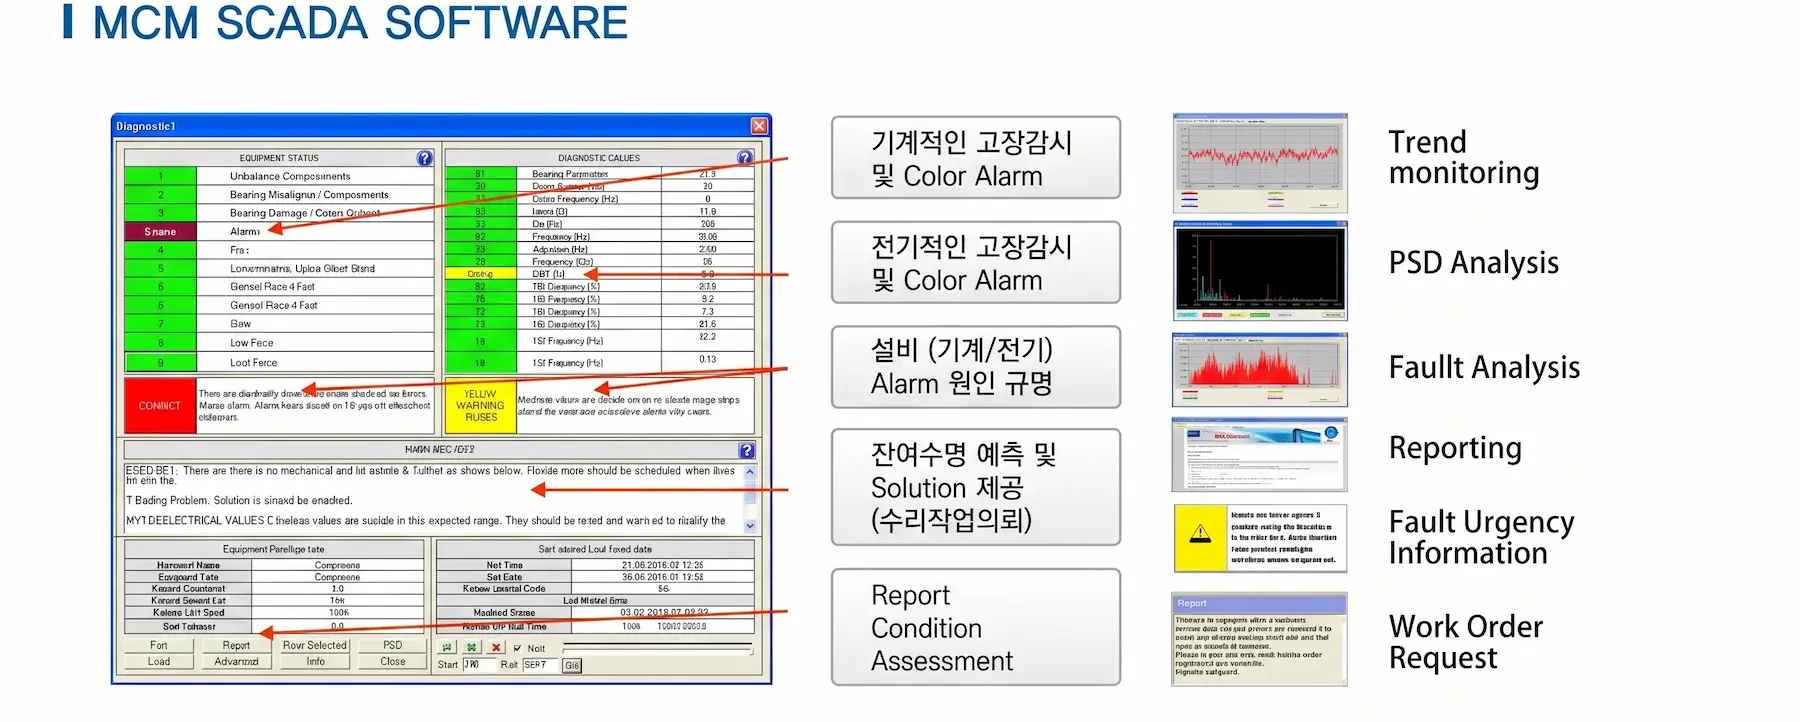Open the Work Order Request report thumbnail
1800x722 pixels.
tap(1260, 640)
